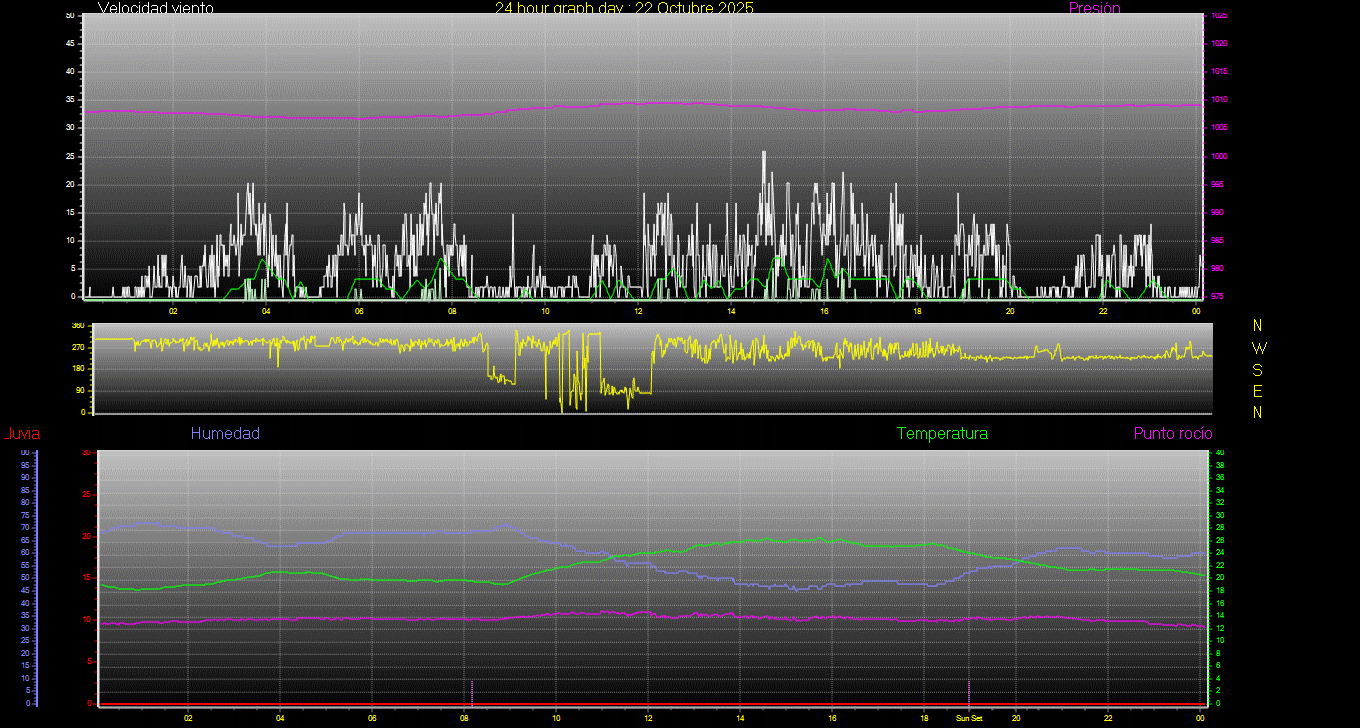Viewport: 1360px width, 728px height.
Task: Click the 270 wind direction axis value
Action: (x=78, y=347)
